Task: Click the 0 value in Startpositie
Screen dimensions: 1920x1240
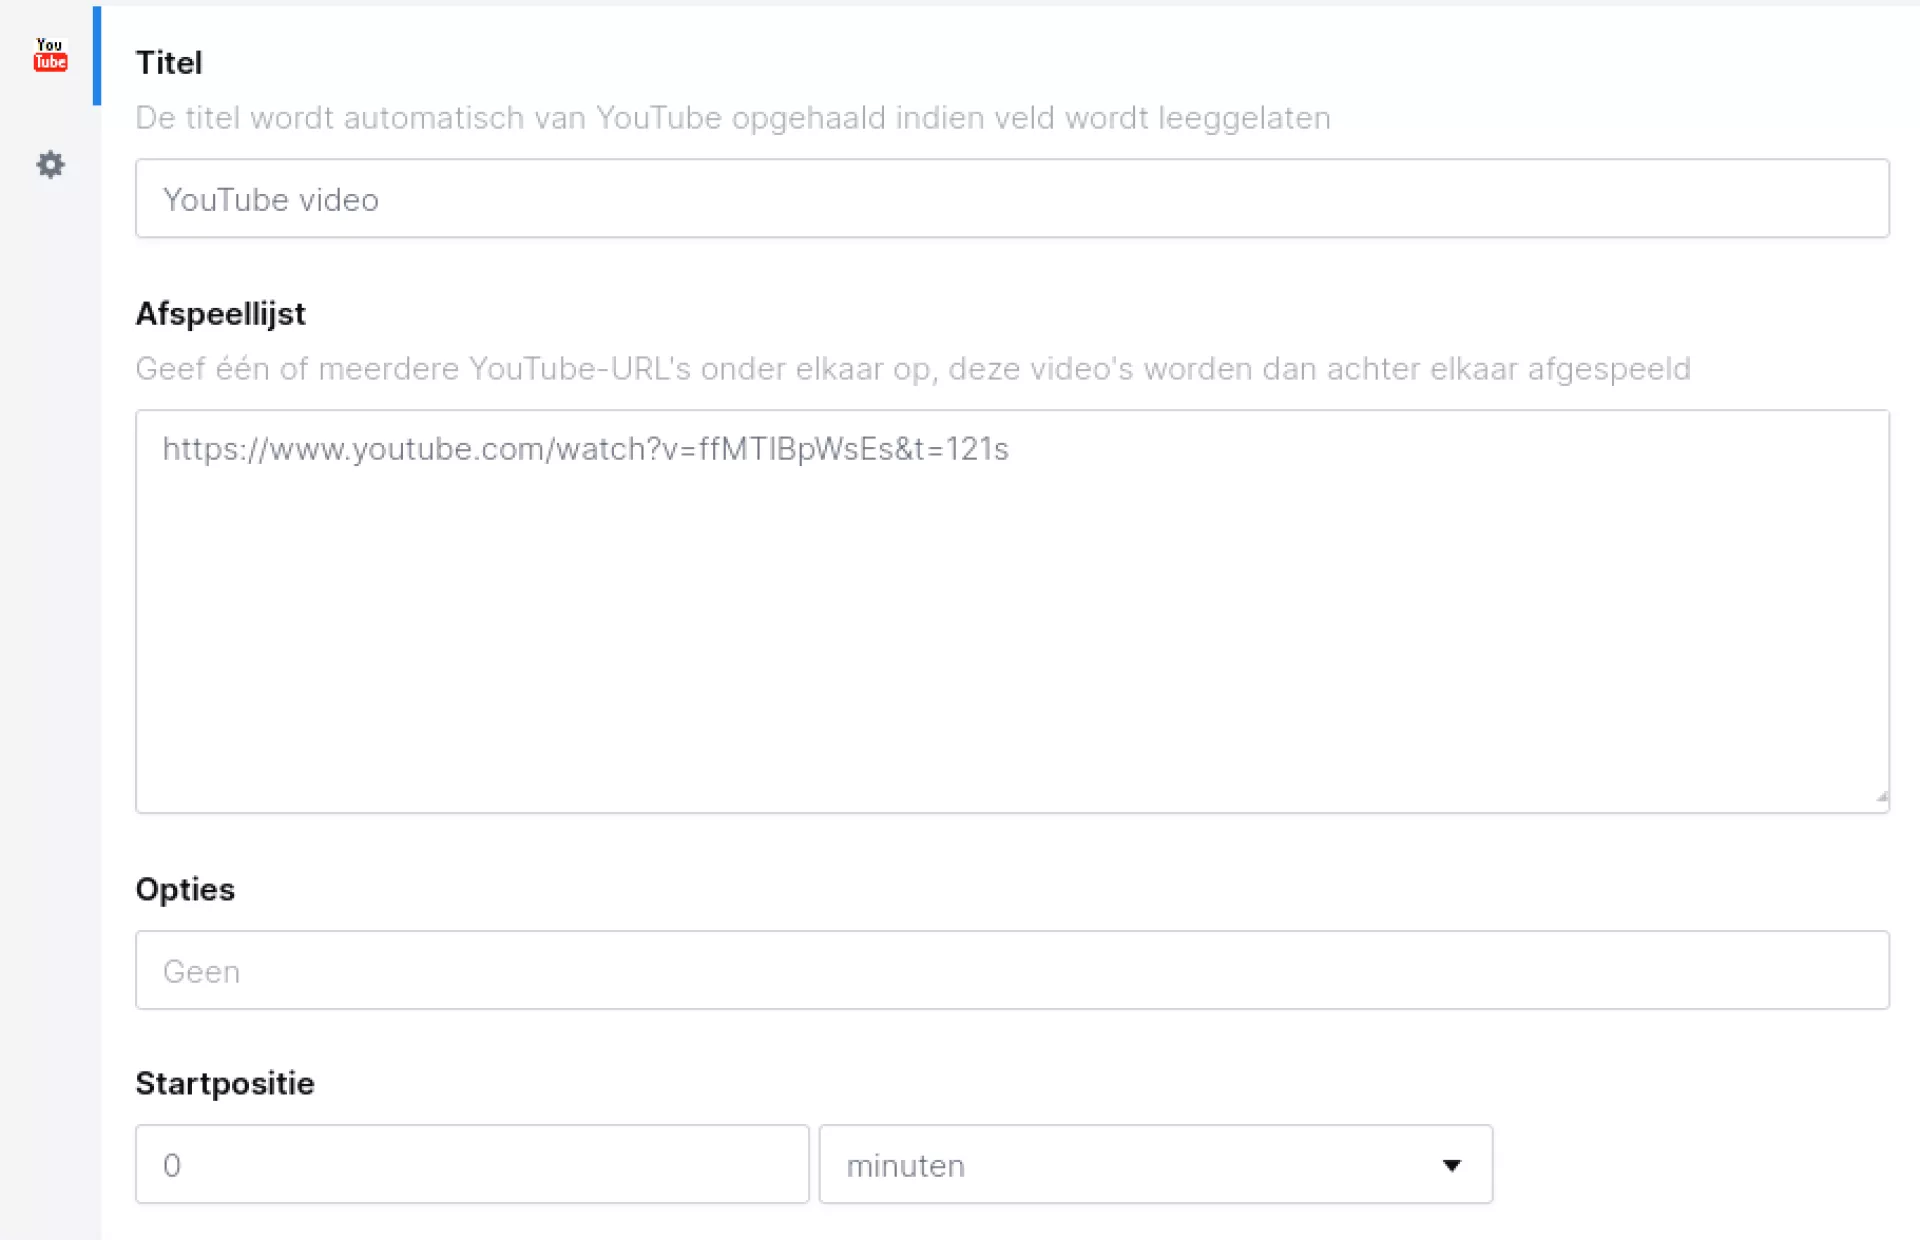Action: click(x=172, y=1165)
